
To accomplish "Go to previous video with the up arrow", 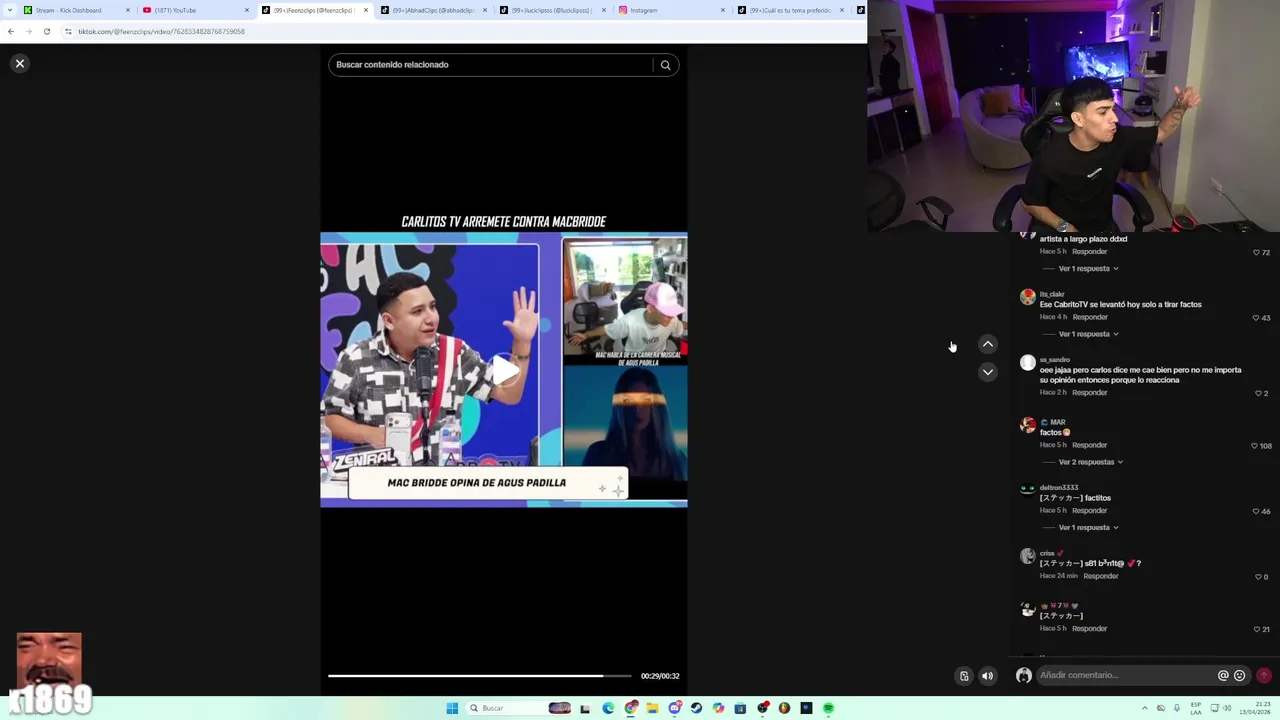I will tap(987, 344).
